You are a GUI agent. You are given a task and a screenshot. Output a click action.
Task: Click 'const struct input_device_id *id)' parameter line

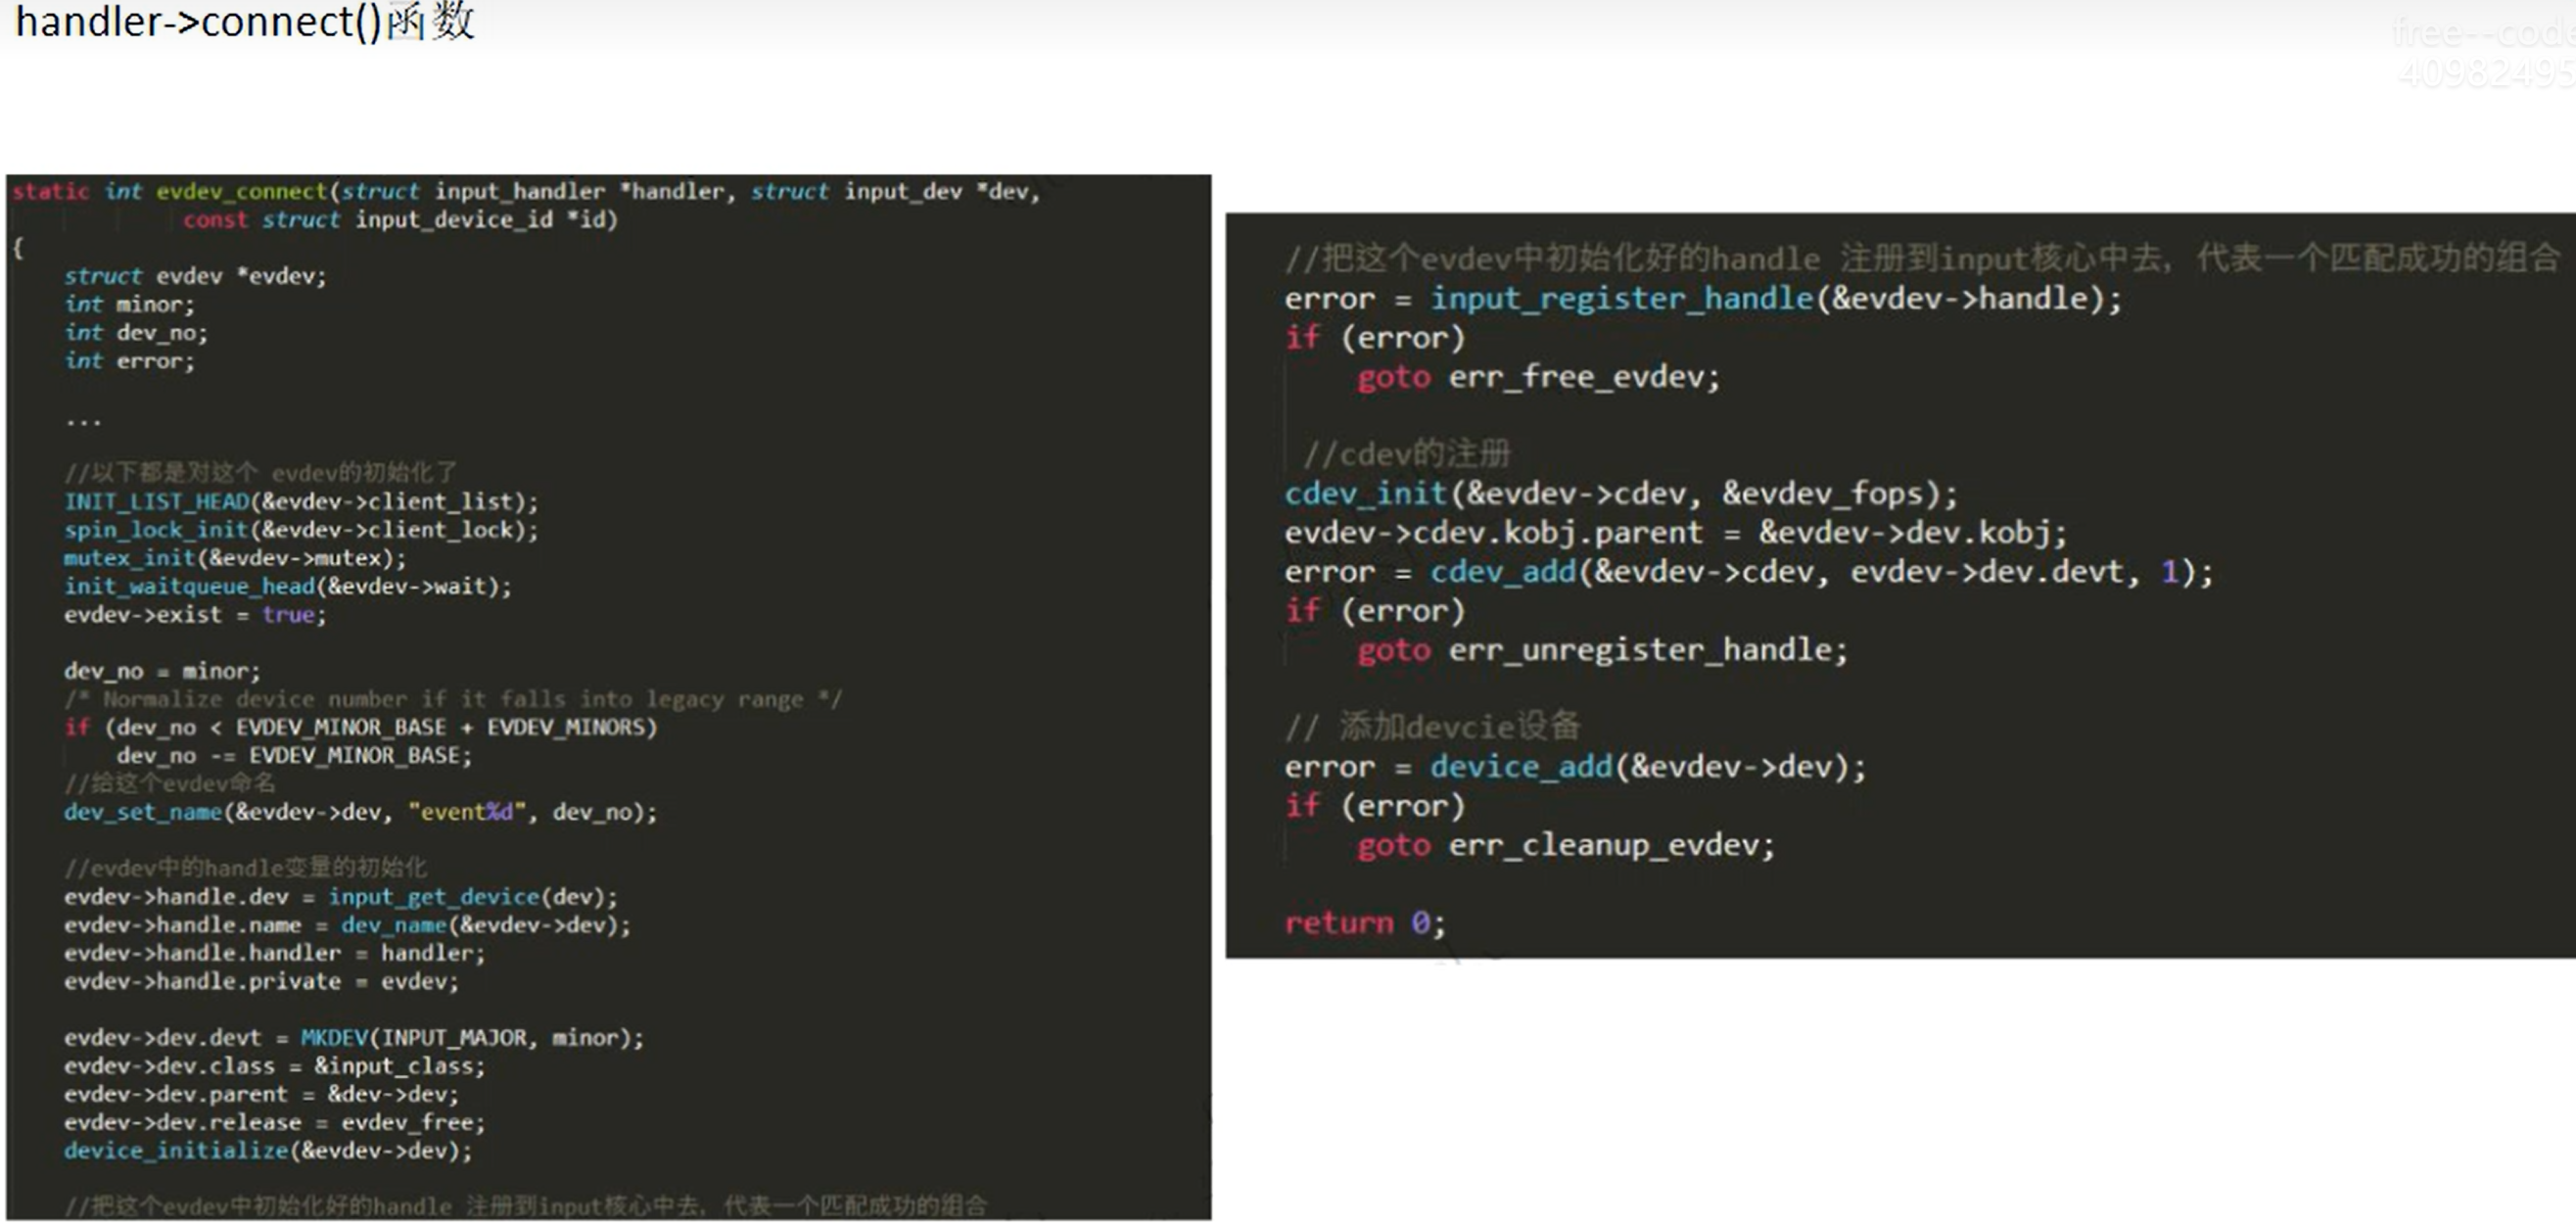400,219
